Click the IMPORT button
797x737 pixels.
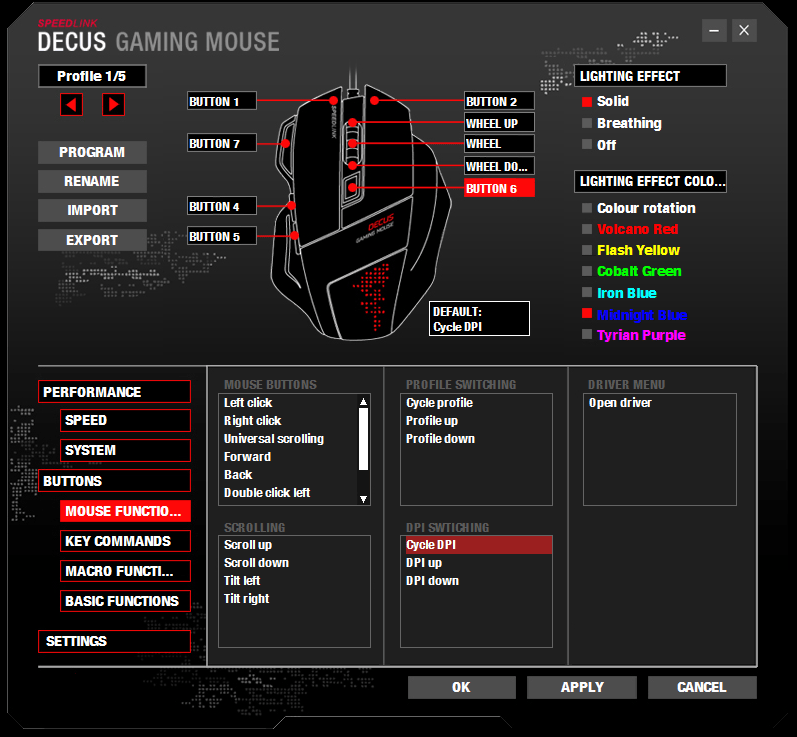click(92, 210)
